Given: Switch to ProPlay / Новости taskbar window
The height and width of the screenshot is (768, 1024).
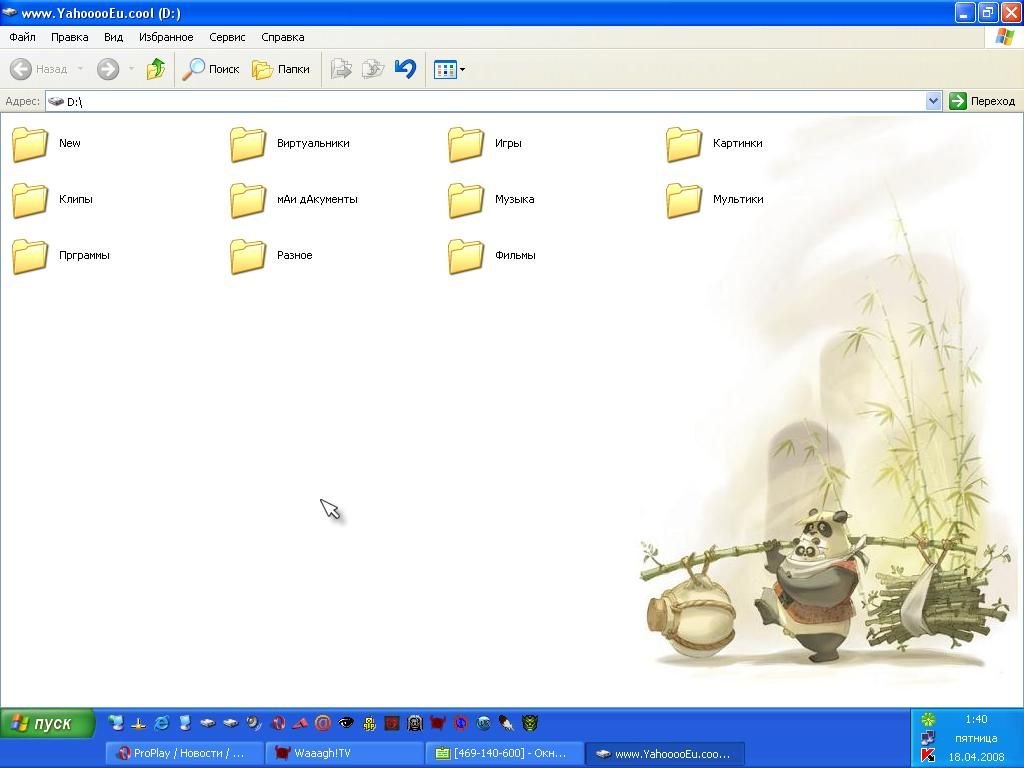Looking at the screenshot, I should pyautogui.click(x=185, y=753).
